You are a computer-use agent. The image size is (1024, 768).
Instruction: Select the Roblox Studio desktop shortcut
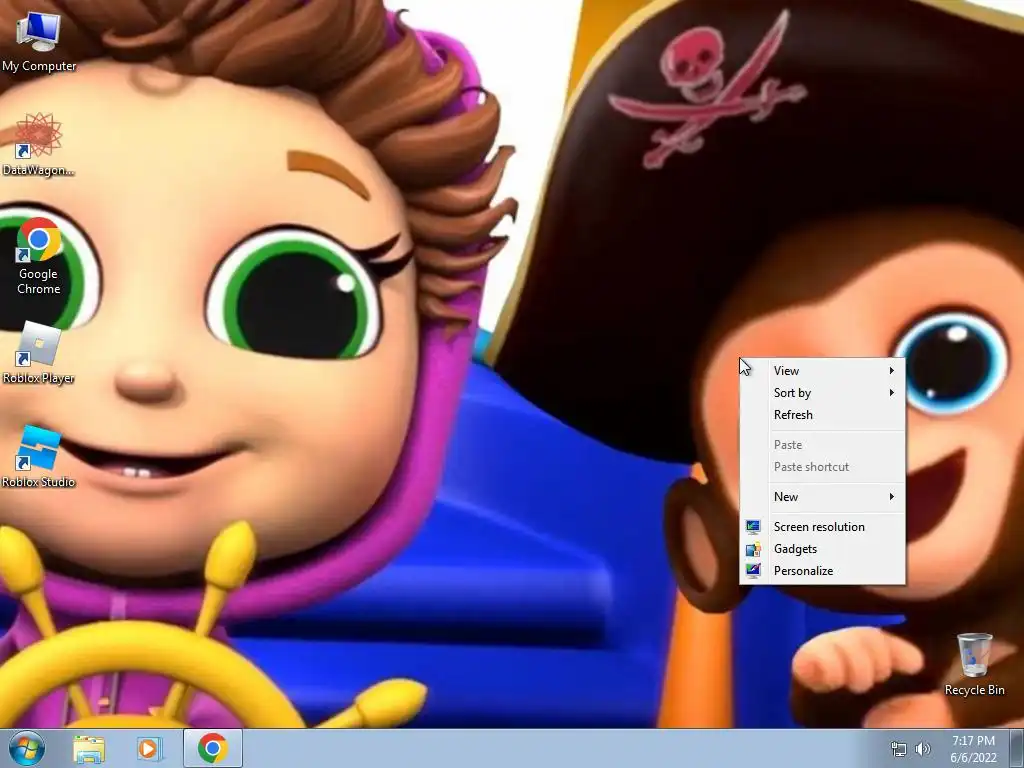tap(39, 457)
